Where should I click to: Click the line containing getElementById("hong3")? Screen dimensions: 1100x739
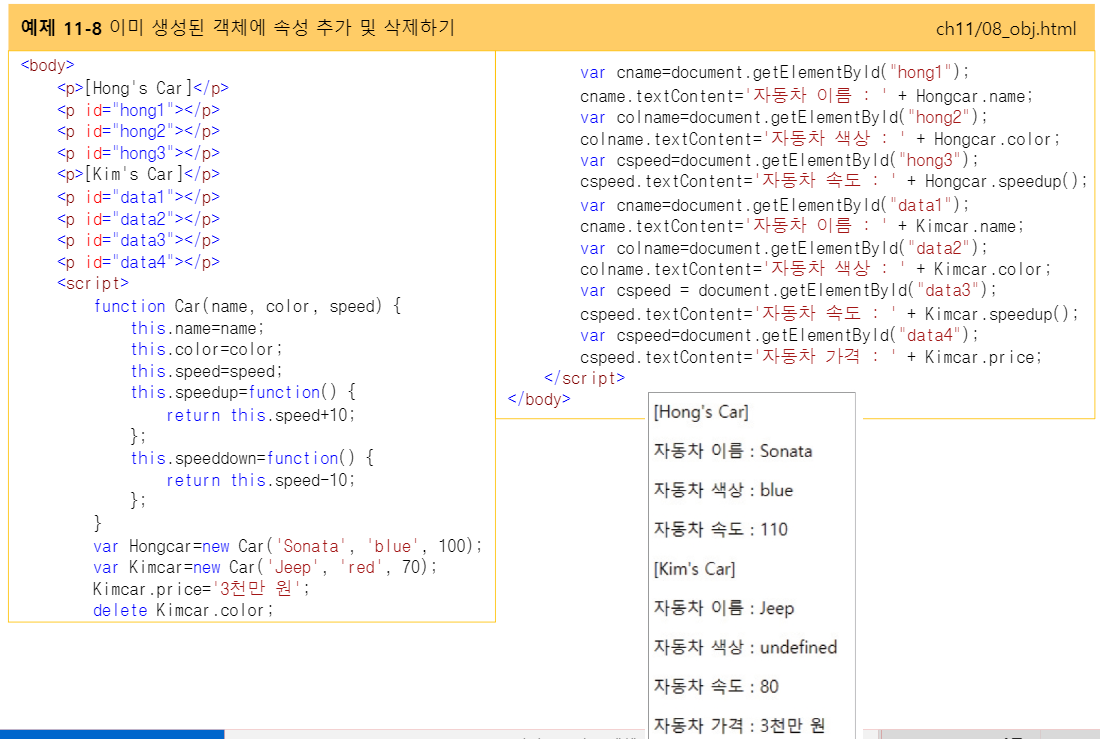pyautogui.click(x=779, y=160)
